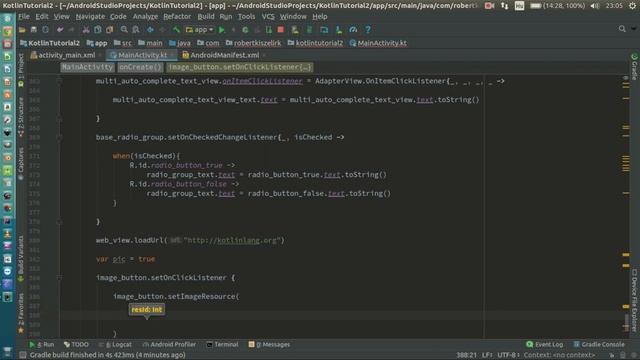640x360 pixels.
Task: Open the Build menu
Action: [x=206, y=17]
